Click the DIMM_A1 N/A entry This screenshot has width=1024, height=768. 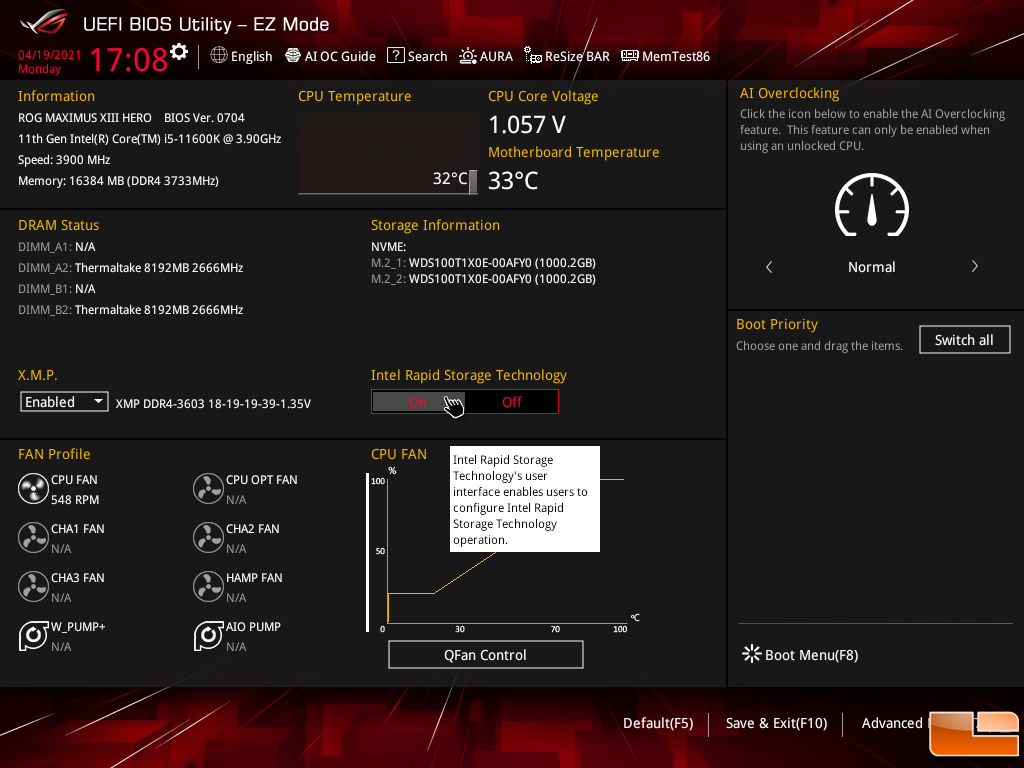click(57, 247)
